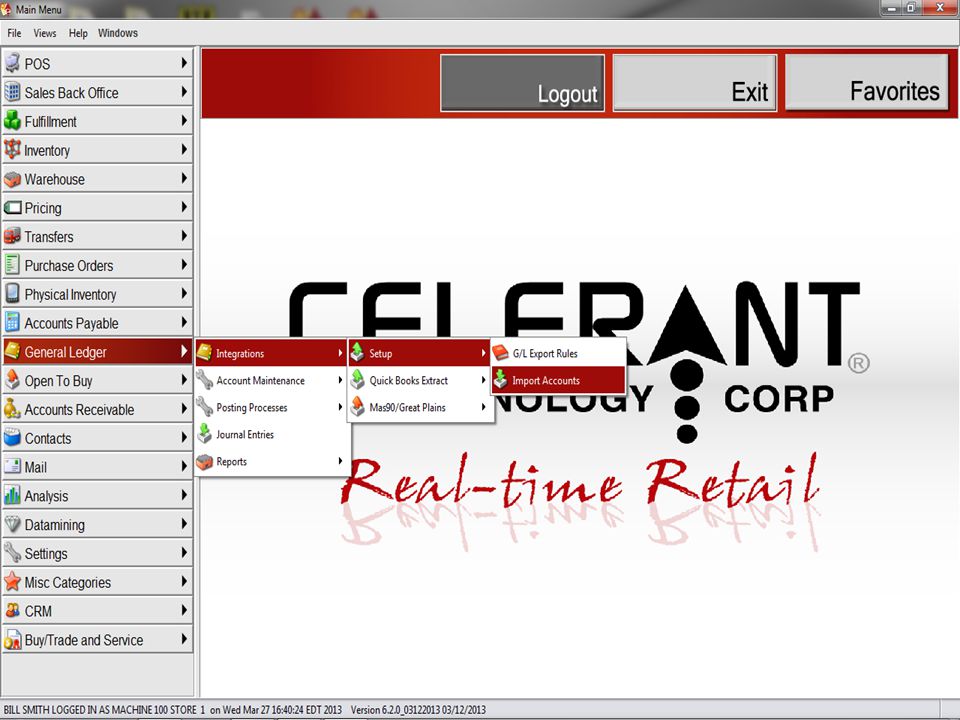Select Journal Entries in submenu
Viewport: 960px width, 720px height.
(x=272, y=434)
